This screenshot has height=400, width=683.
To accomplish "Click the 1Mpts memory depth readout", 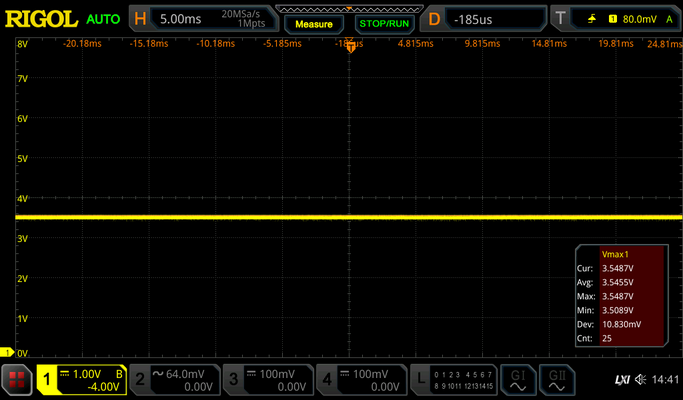I will 251,24.
